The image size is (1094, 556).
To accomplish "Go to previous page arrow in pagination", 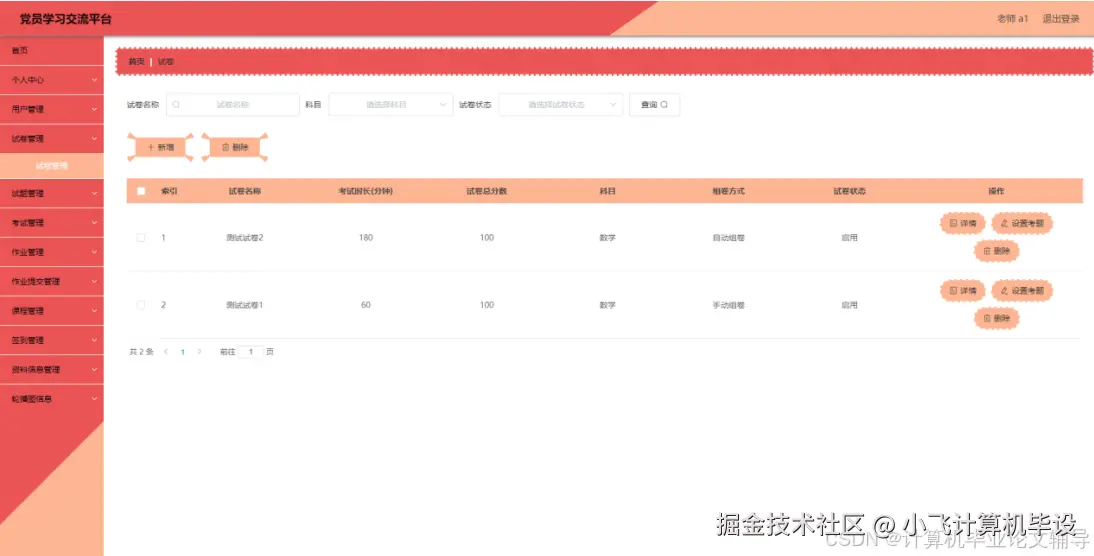I will point(166,352).
